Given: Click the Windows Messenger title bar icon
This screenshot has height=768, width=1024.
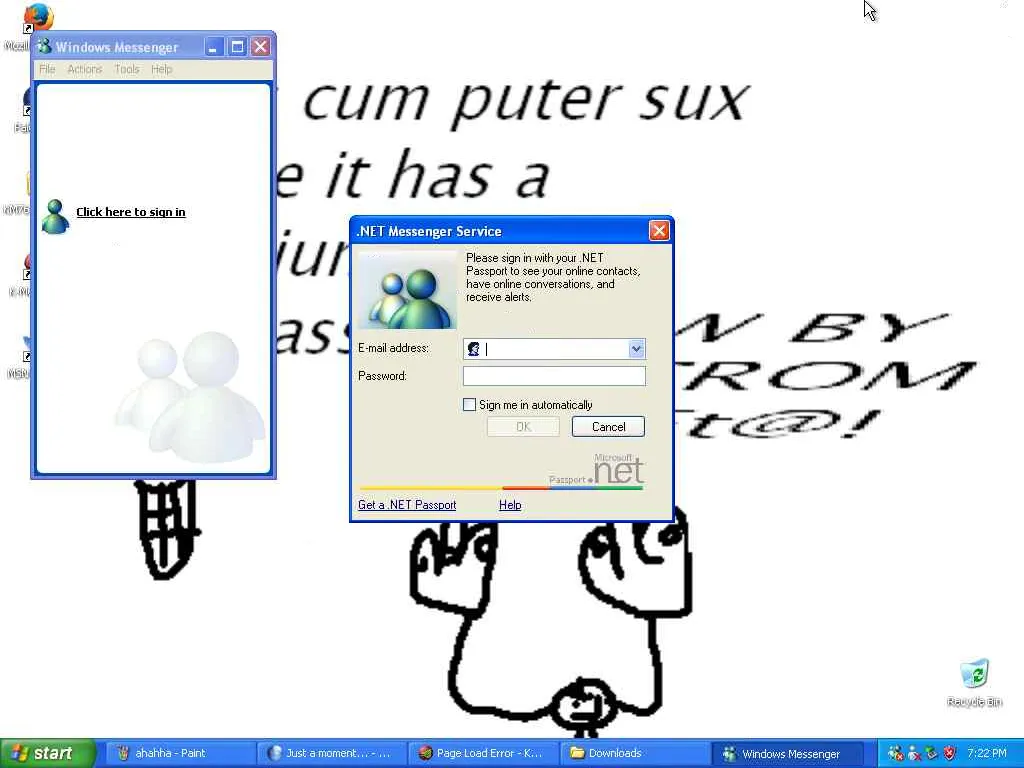Looking at the screenshot, I should [x=44, y=46].
